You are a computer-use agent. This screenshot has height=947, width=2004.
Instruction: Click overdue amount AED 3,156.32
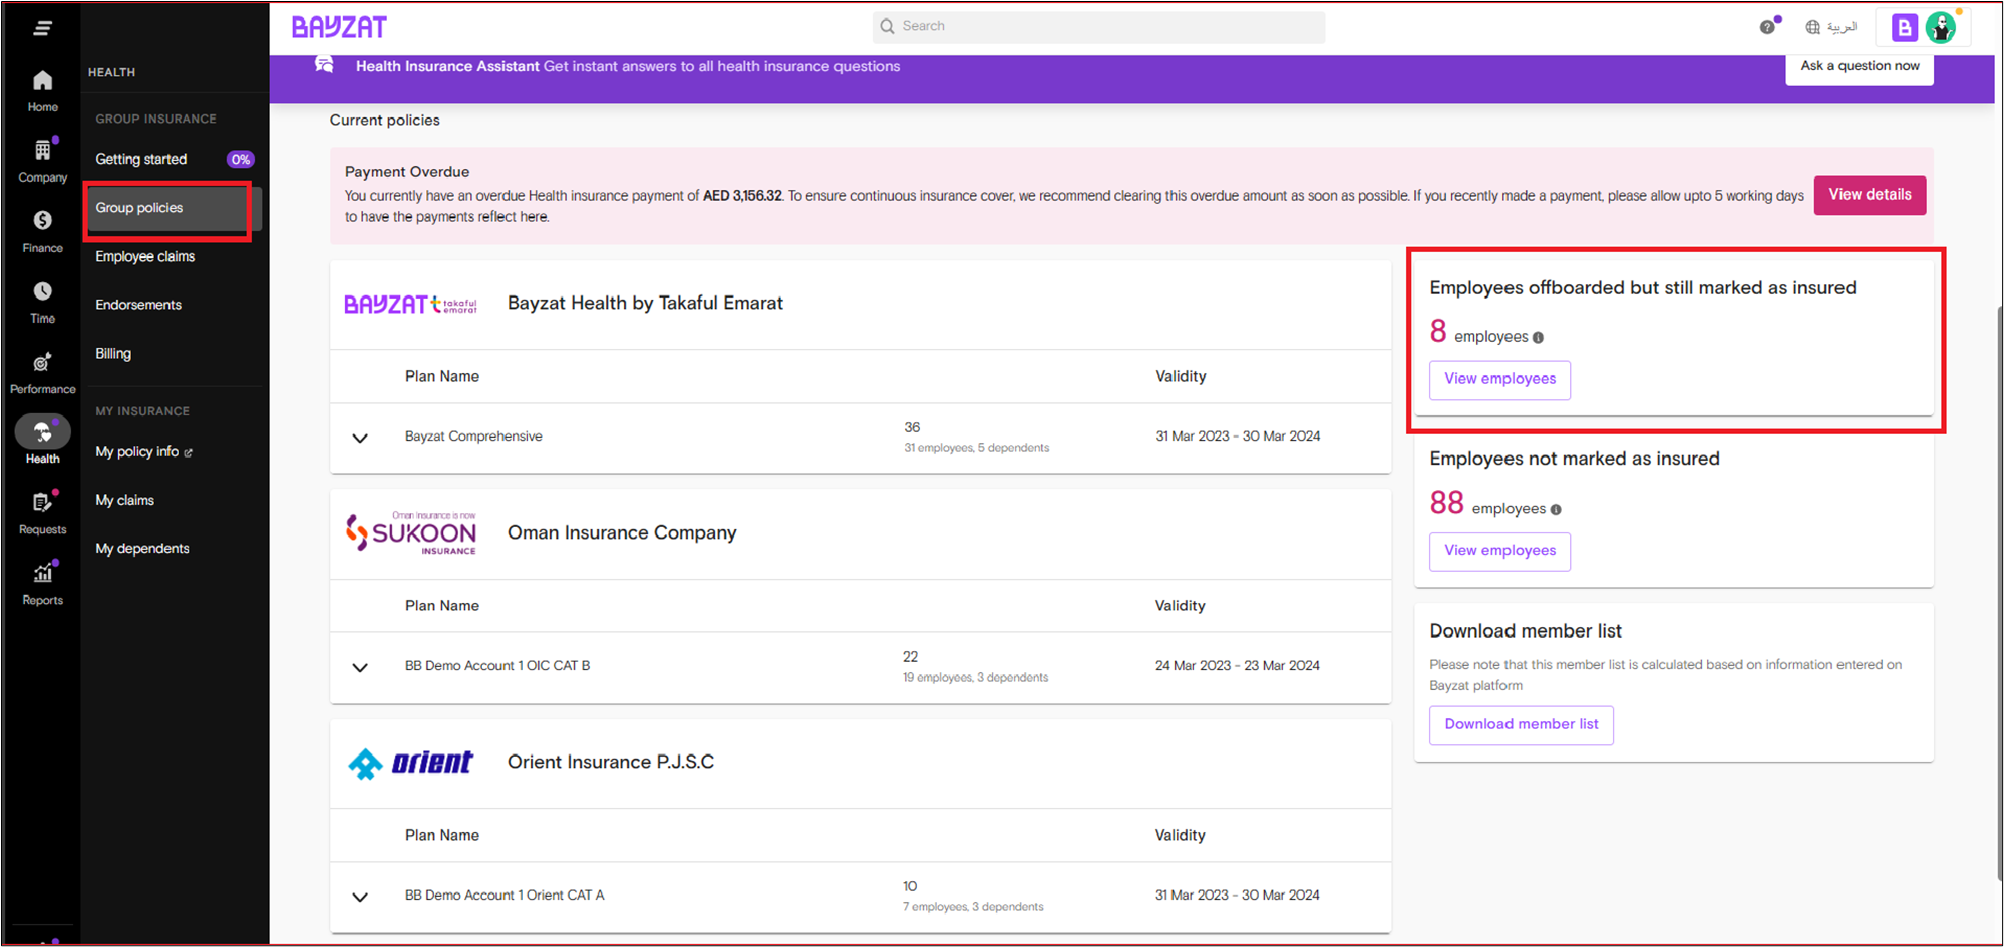click(x=742, y=196)
